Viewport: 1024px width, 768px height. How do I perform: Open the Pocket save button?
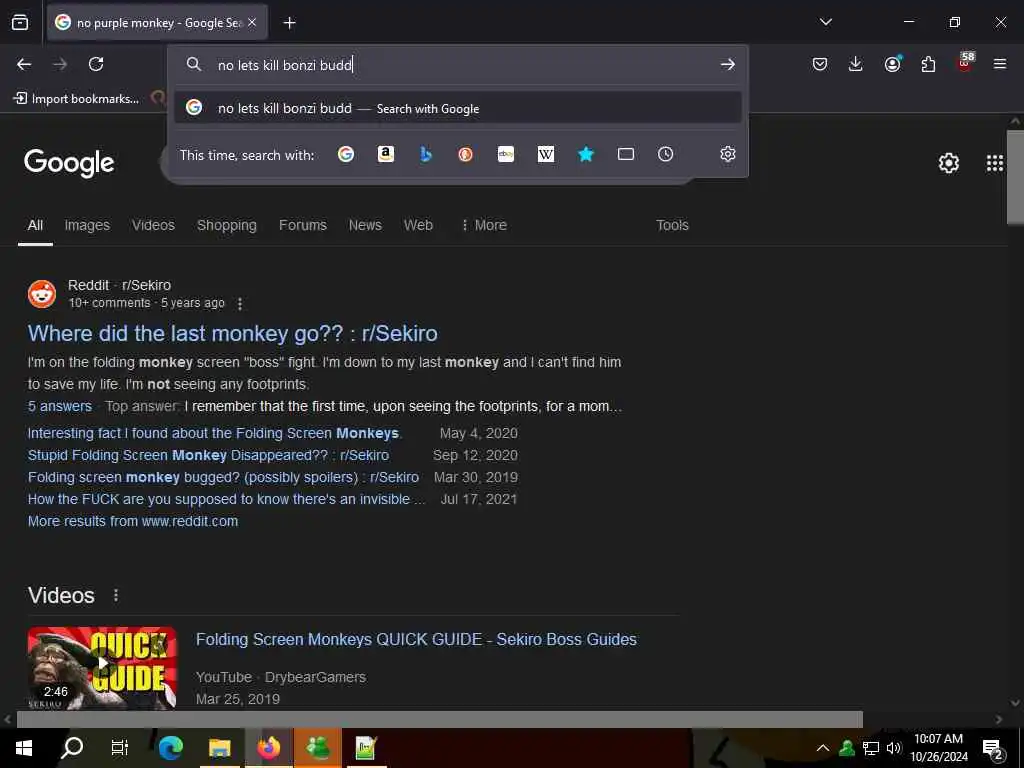click(820, 64)
